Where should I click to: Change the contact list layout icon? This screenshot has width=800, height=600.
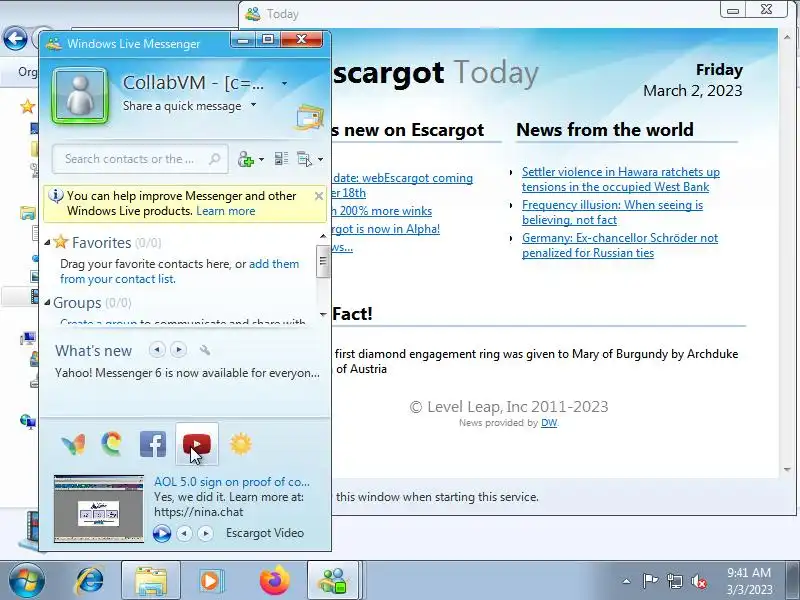click(281, 159)
